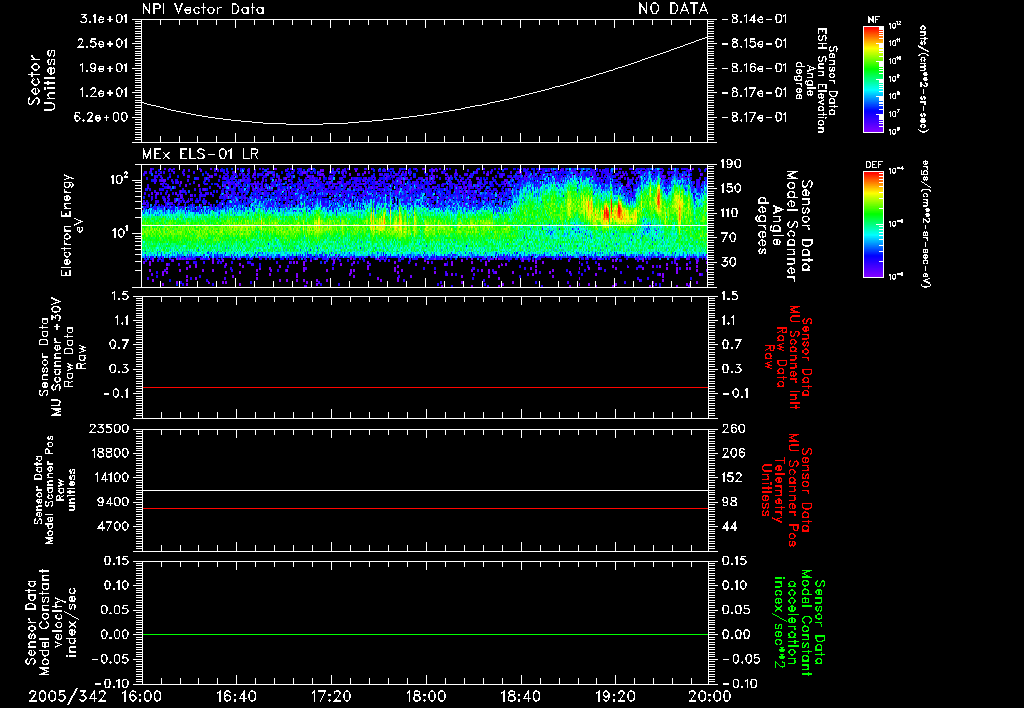Click the -8.15e-01 elevation tick label
Viewport: 1024px width, 708px height.
tap(754, 43)
